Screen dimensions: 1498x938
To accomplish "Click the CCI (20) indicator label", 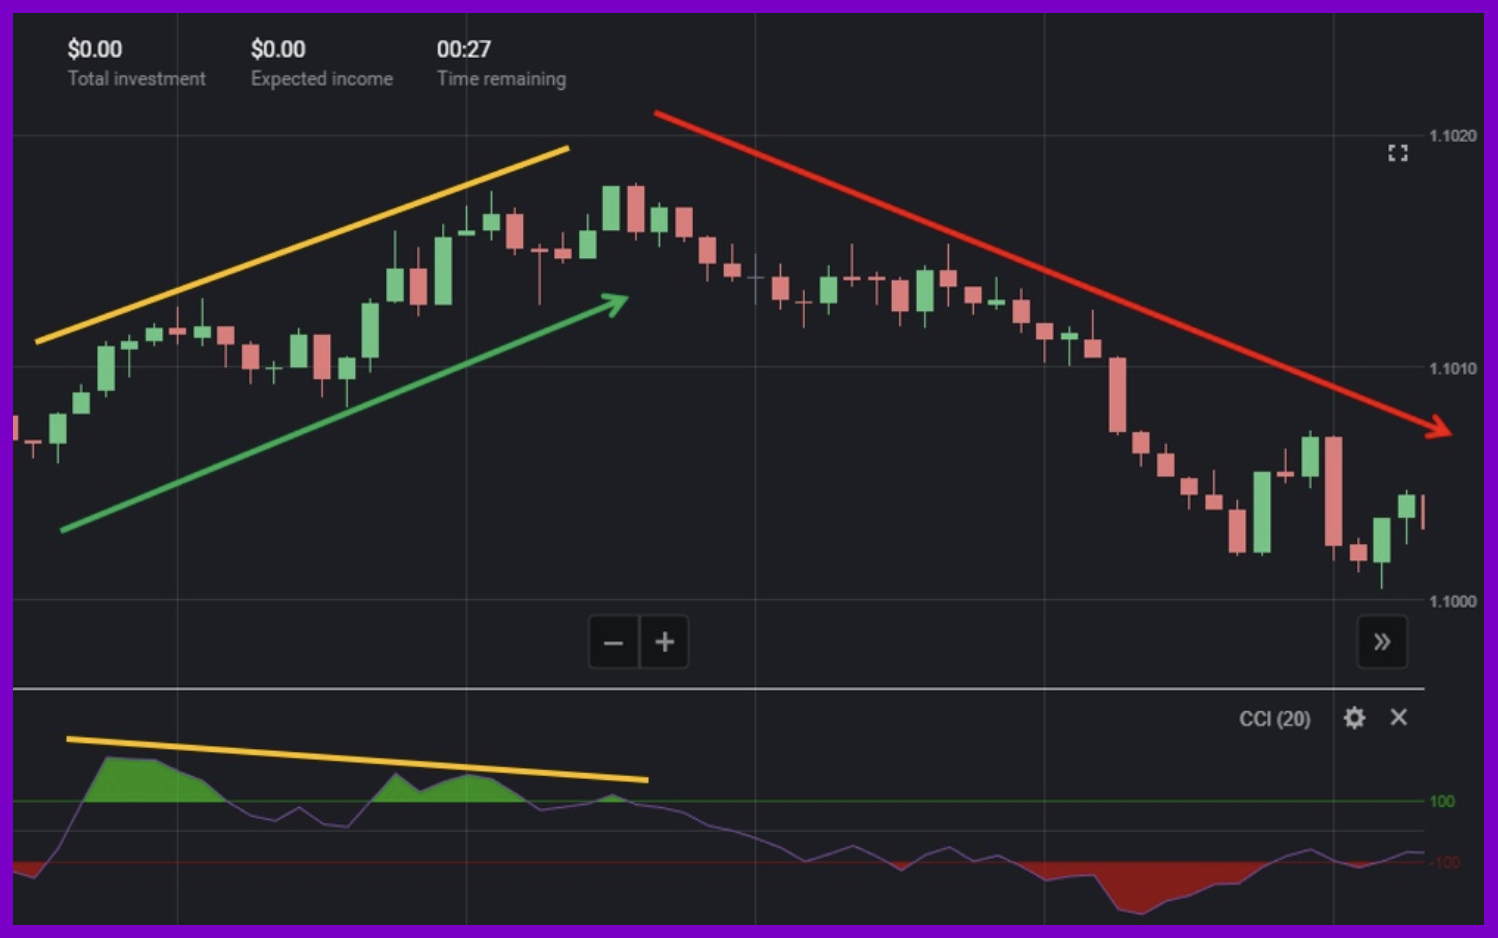I will tap(1275, 719).
